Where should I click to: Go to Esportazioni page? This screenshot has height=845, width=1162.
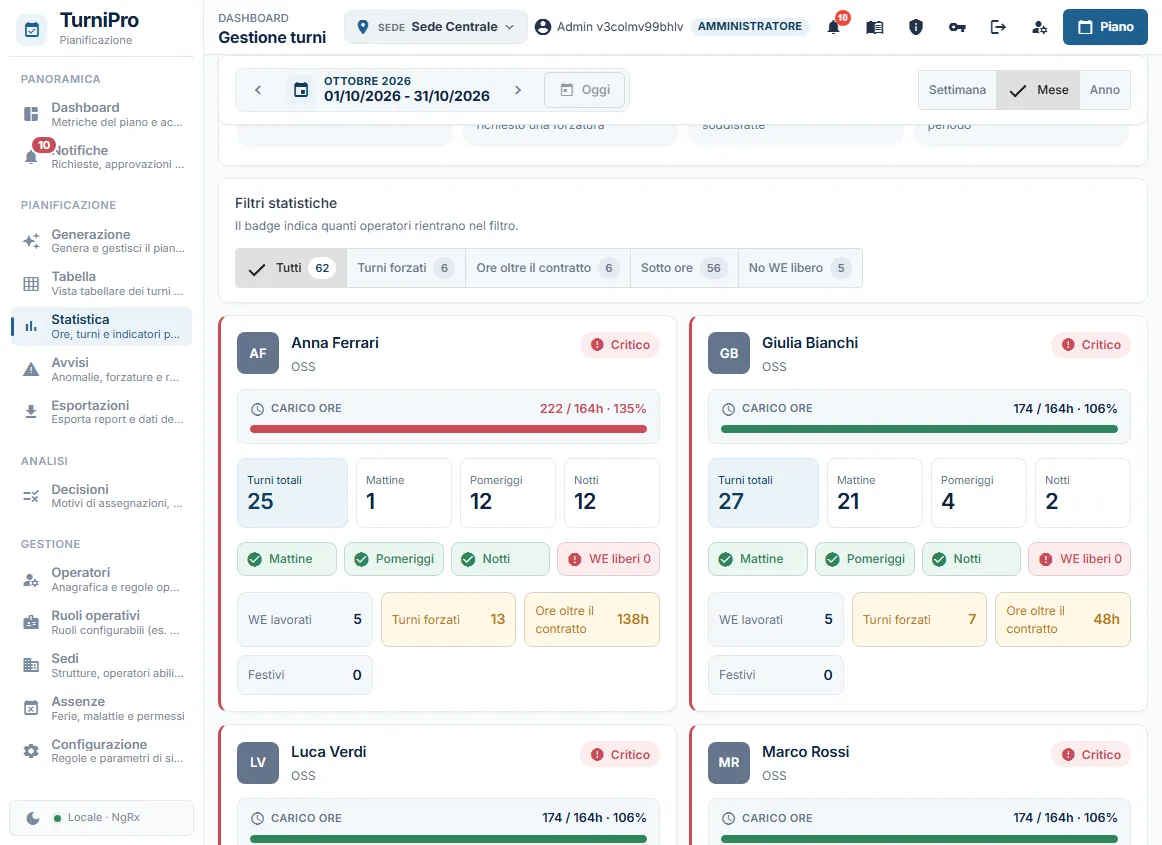[102, 412]
